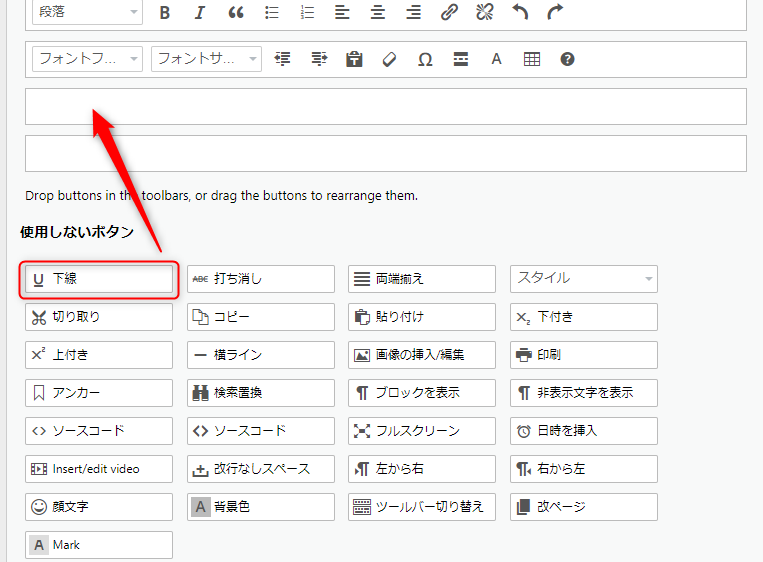Click the Bold icon in toolbar
The height and width of the screenshot is (562, 763).
pos(164,12)
